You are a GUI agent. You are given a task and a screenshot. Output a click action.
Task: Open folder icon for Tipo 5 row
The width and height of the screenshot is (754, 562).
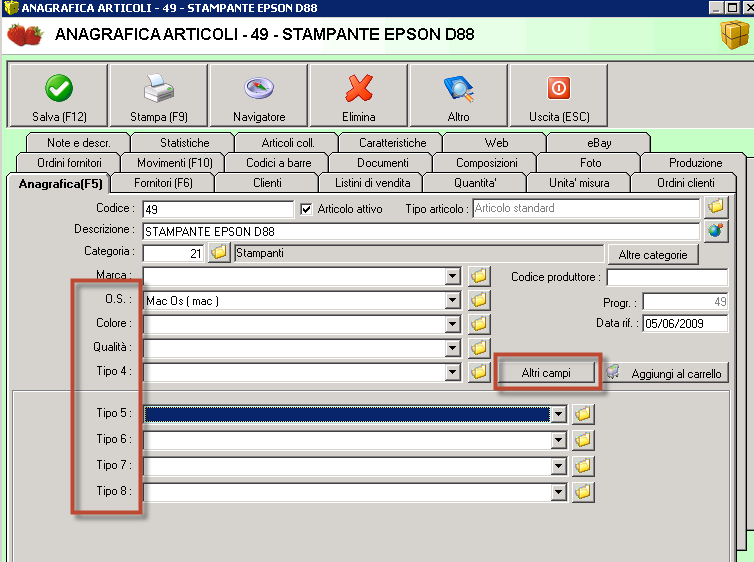coord(583,414)
